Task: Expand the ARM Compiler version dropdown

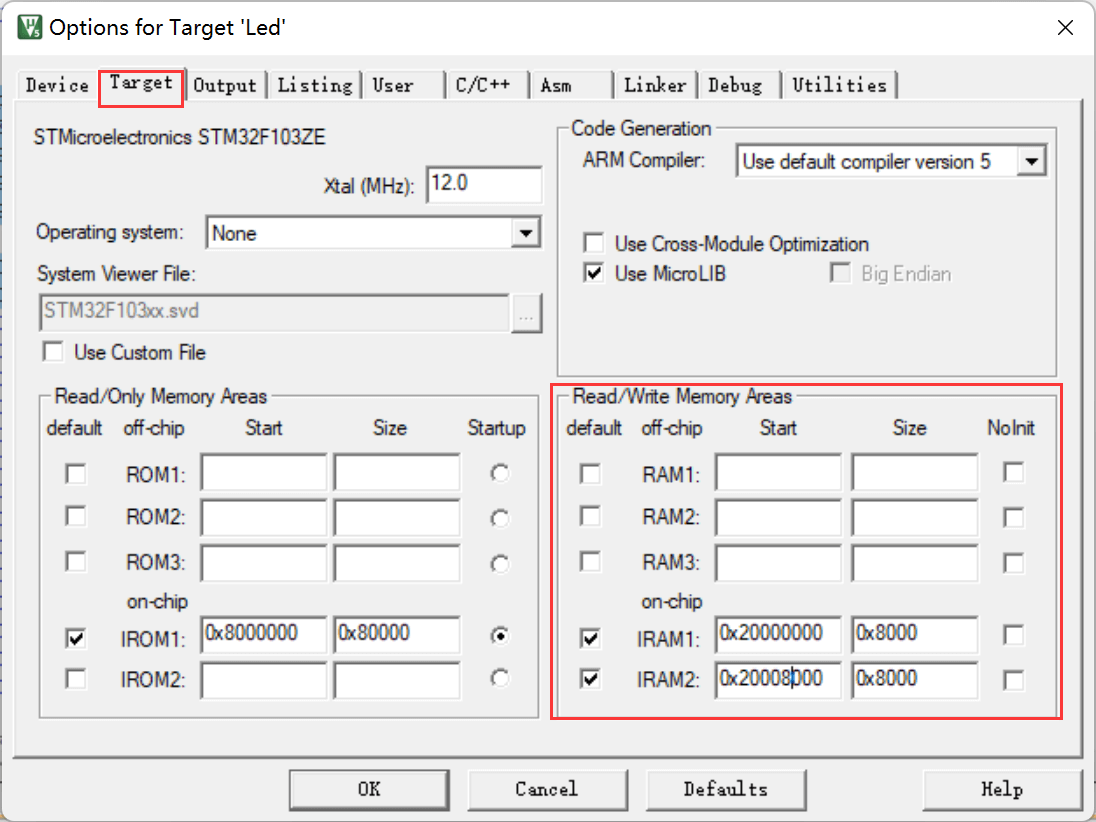Action: [1032, 162]
